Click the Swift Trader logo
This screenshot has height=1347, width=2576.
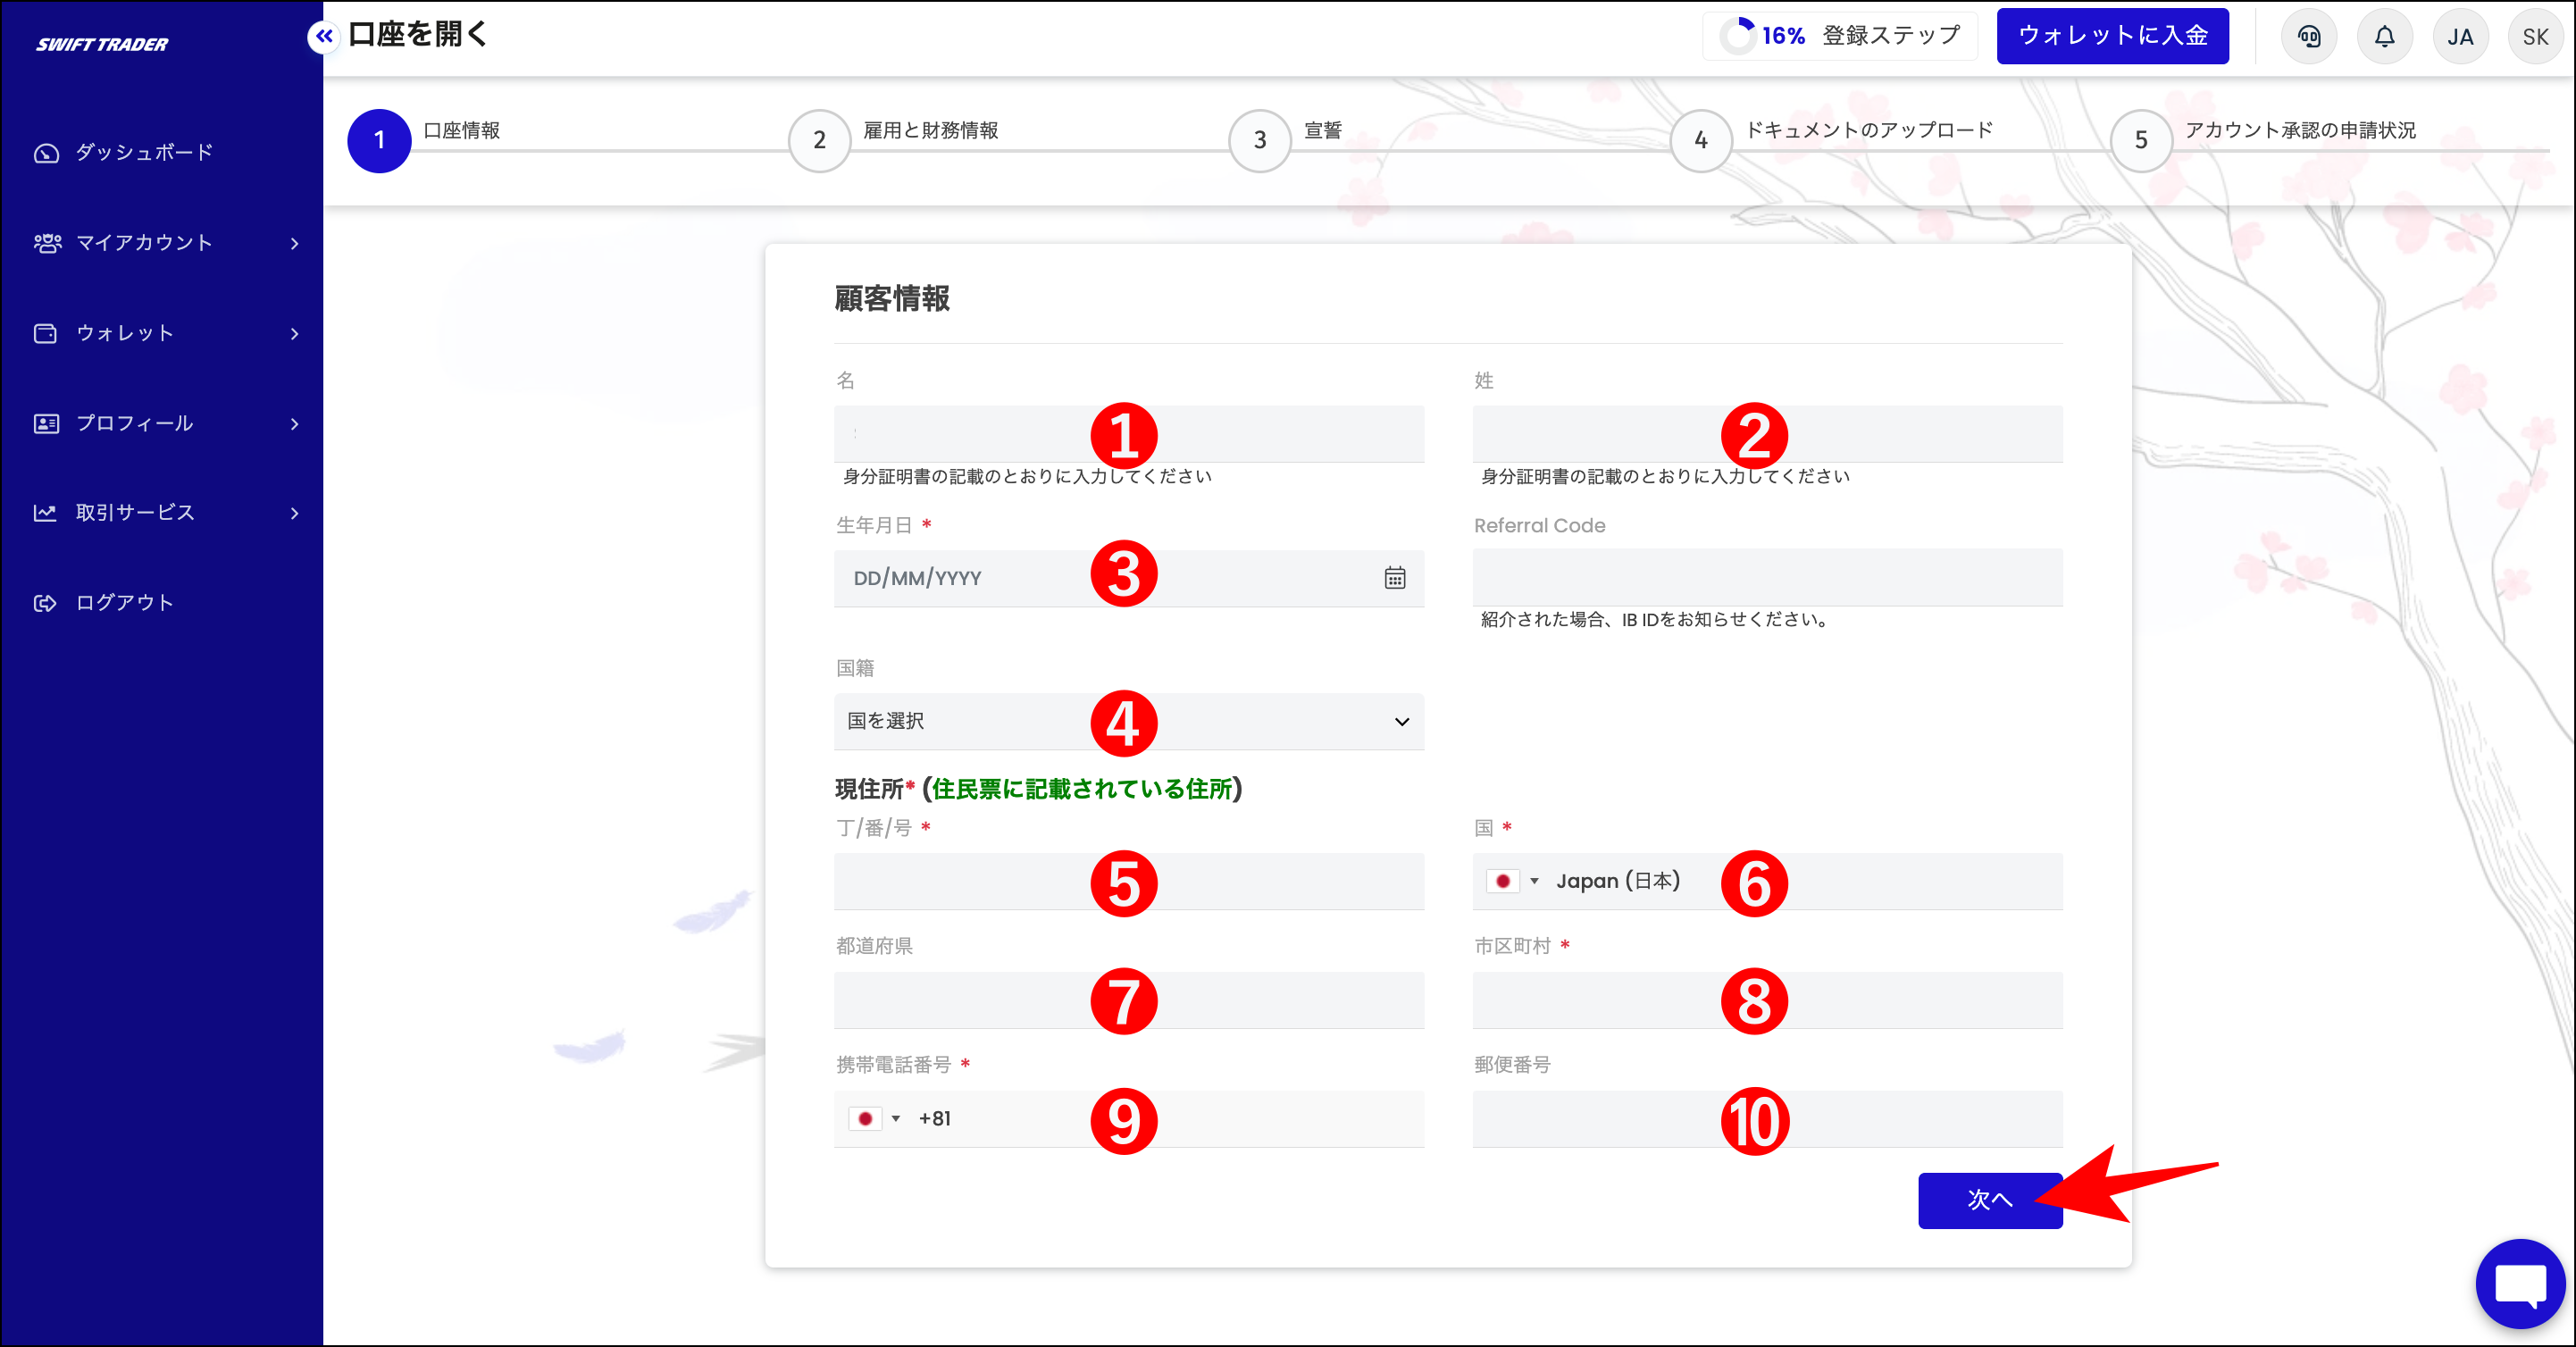[102, 44]
